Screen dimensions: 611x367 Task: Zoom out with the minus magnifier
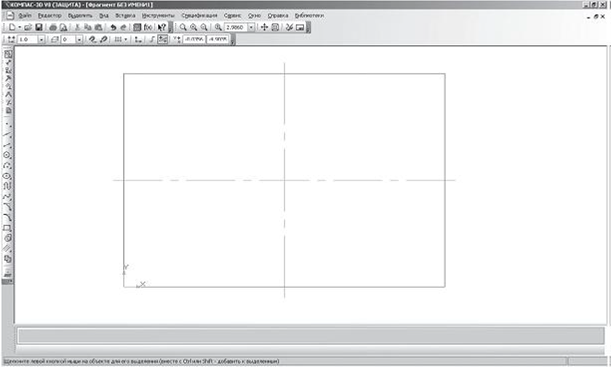coord(204,27)
